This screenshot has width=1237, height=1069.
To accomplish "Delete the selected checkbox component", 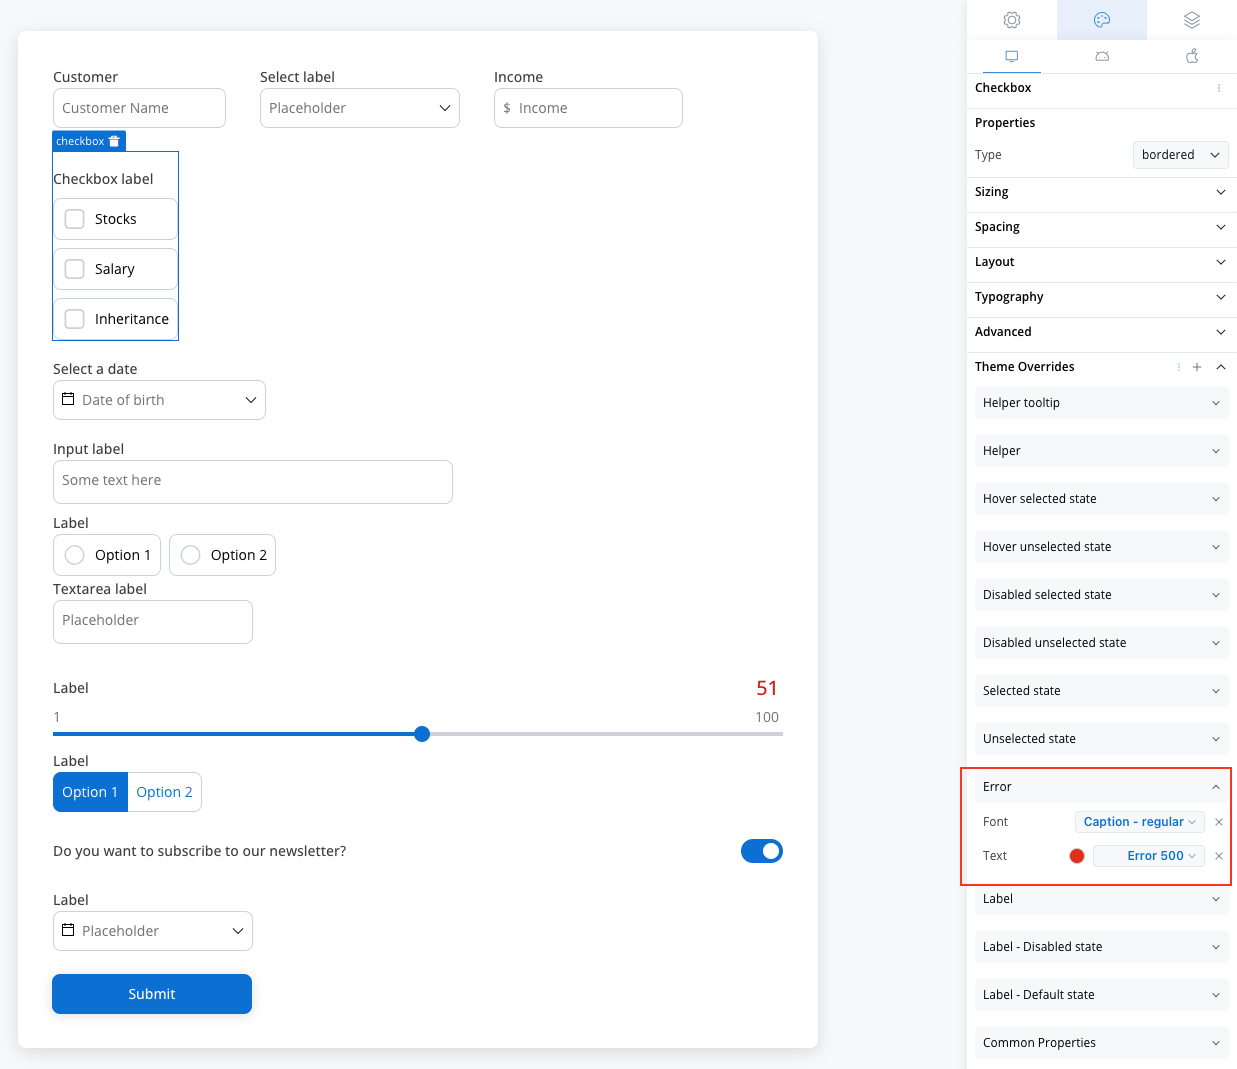I will tap(114, 142).
